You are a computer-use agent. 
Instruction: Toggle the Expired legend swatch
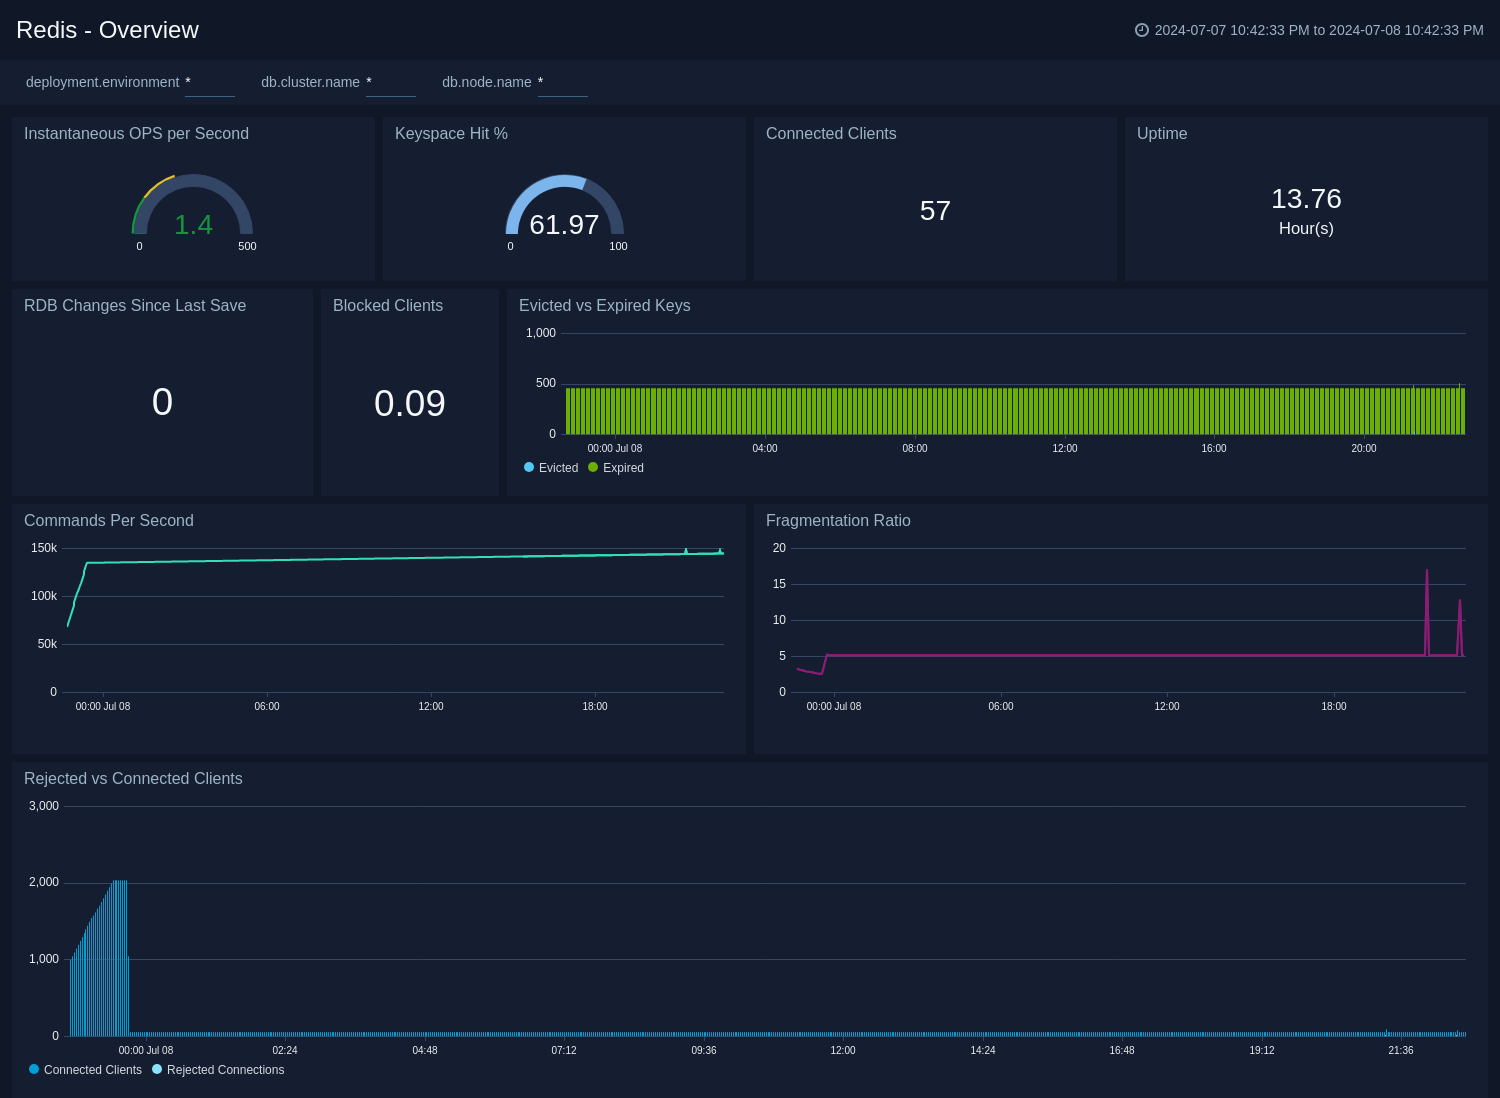pyautogui.click(x=593, y=467)
